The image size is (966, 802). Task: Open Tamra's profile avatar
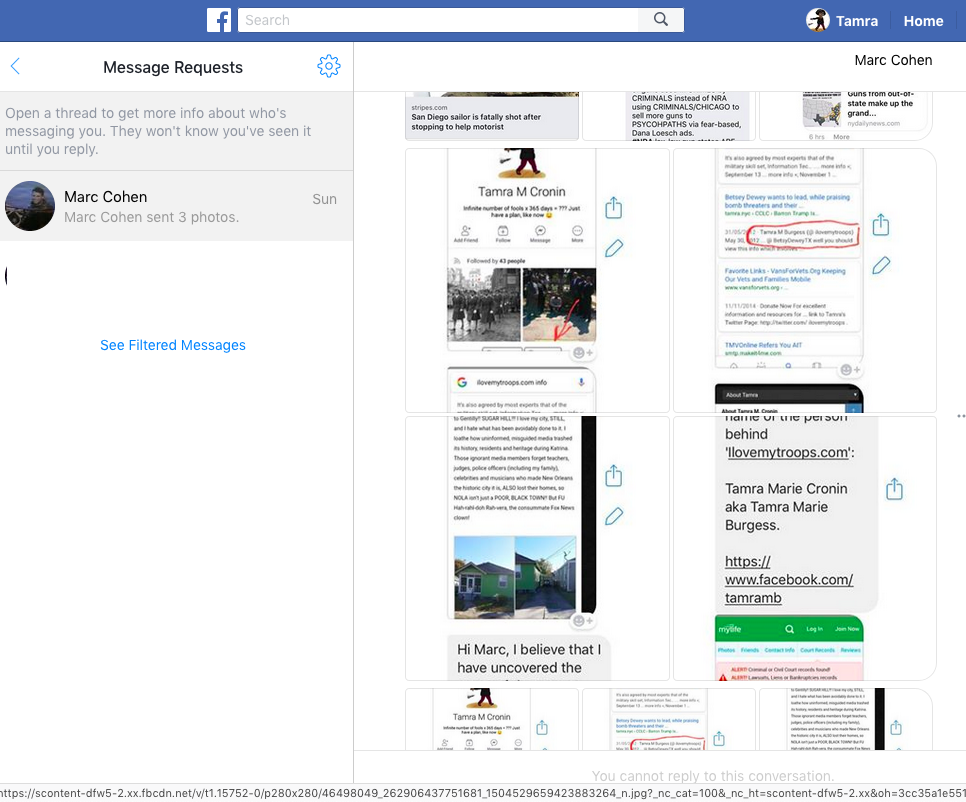(818, 20)
